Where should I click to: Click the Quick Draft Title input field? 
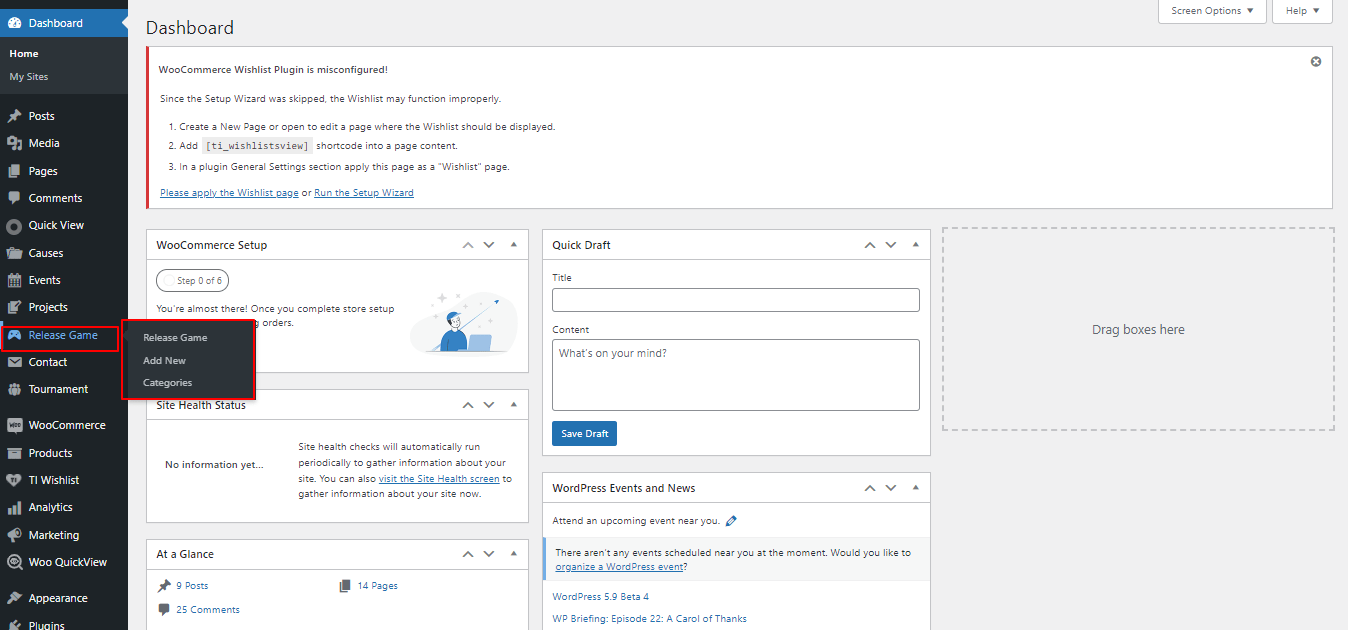pyautogui.click(x=736, y=300)
